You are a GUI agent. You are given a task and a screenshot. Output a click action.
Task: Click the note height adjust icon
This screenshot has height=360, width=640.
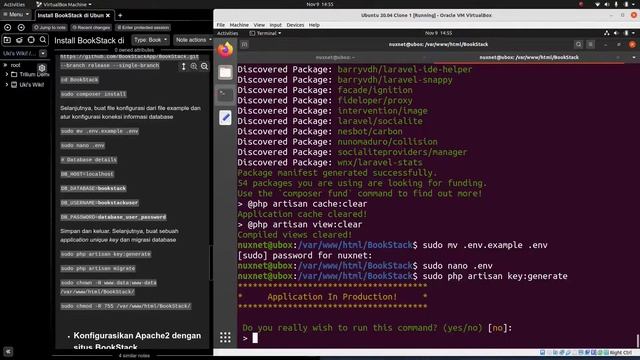pos(183,66)
